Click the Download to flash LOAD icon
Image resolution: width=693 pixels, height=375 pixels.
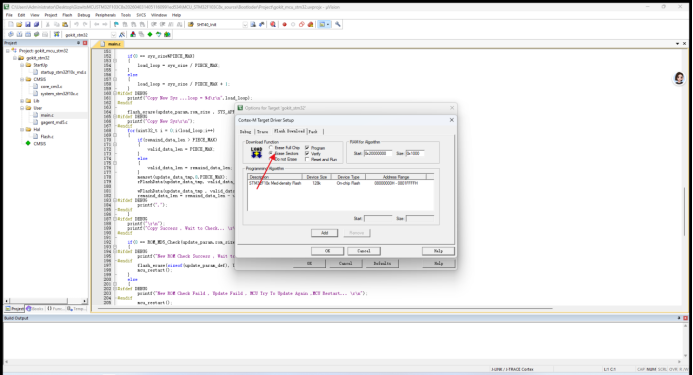[57, 34]
